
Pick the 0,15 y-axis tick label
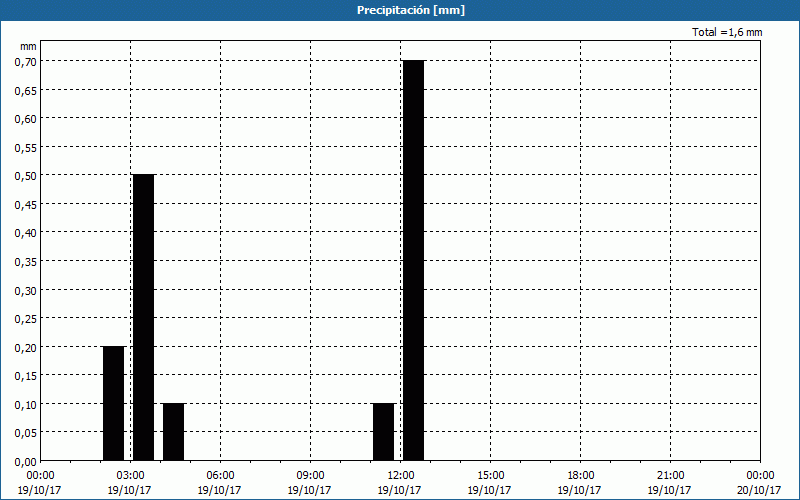[x=26, y=376]
